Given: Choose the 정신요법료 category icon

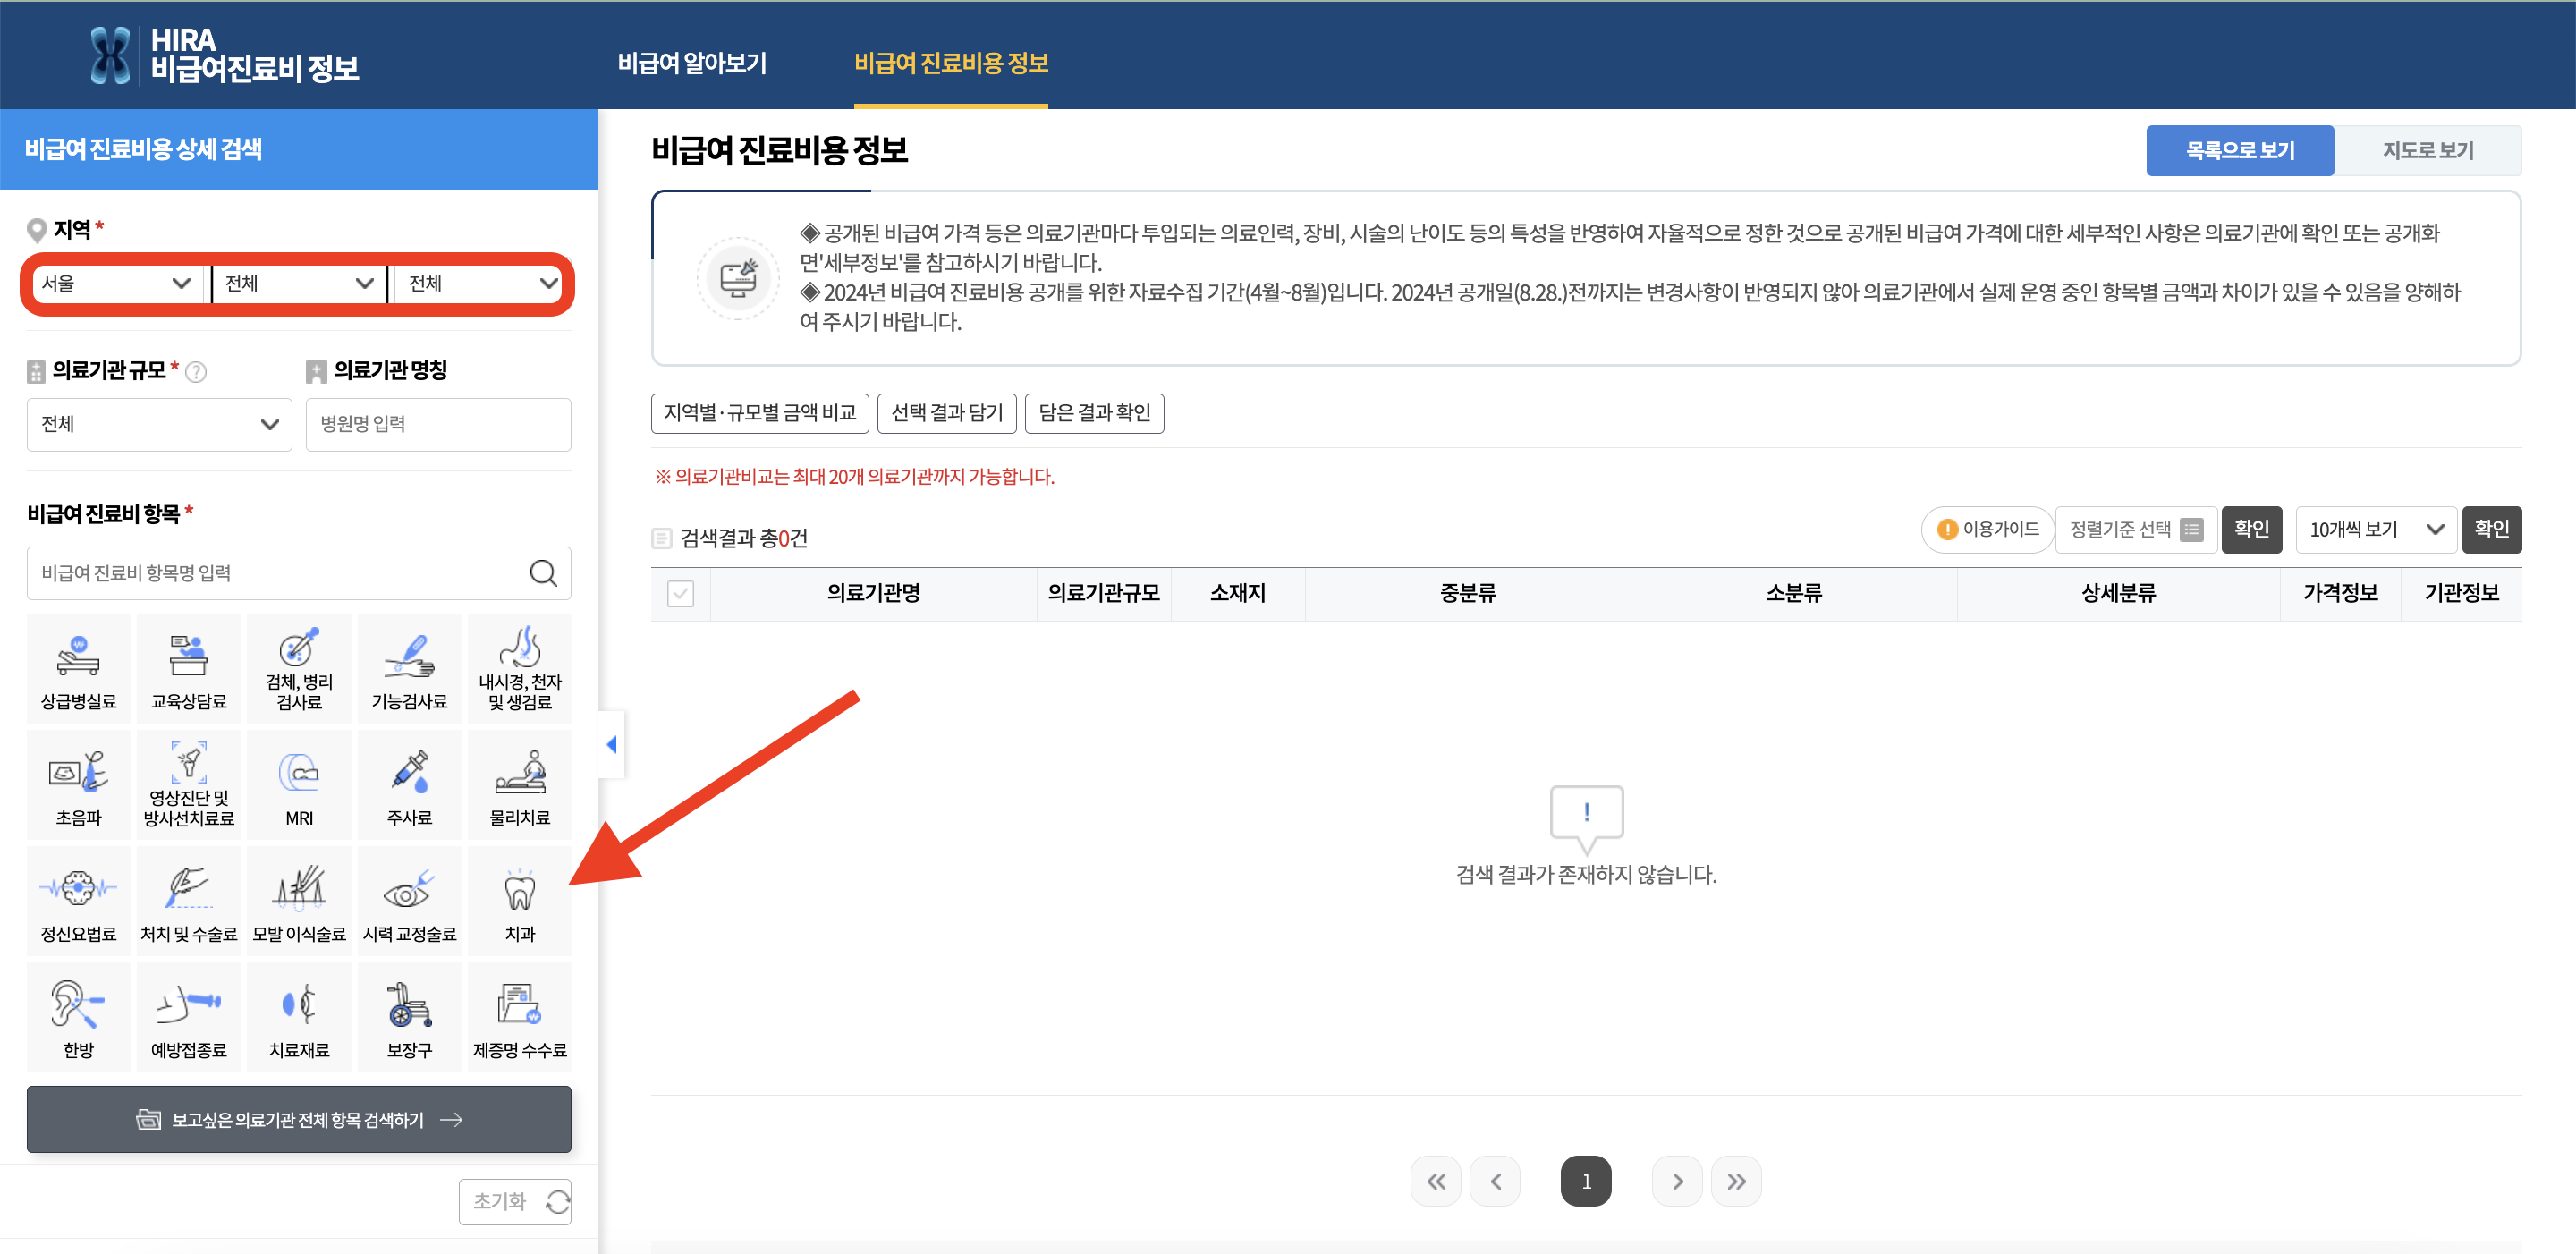Looking at the screenshot, I should click(78, 898).
